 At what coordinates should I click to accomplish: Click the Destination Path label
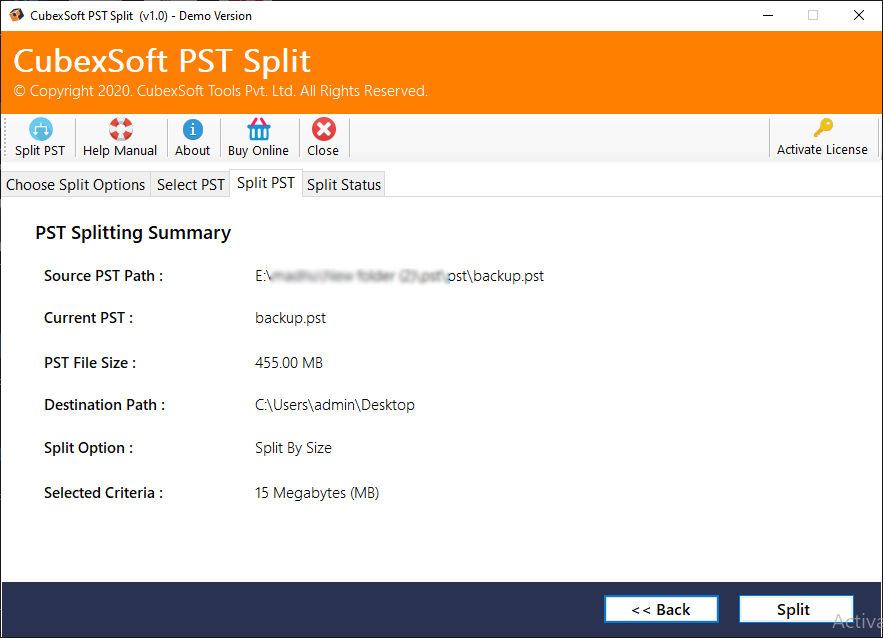105,405
